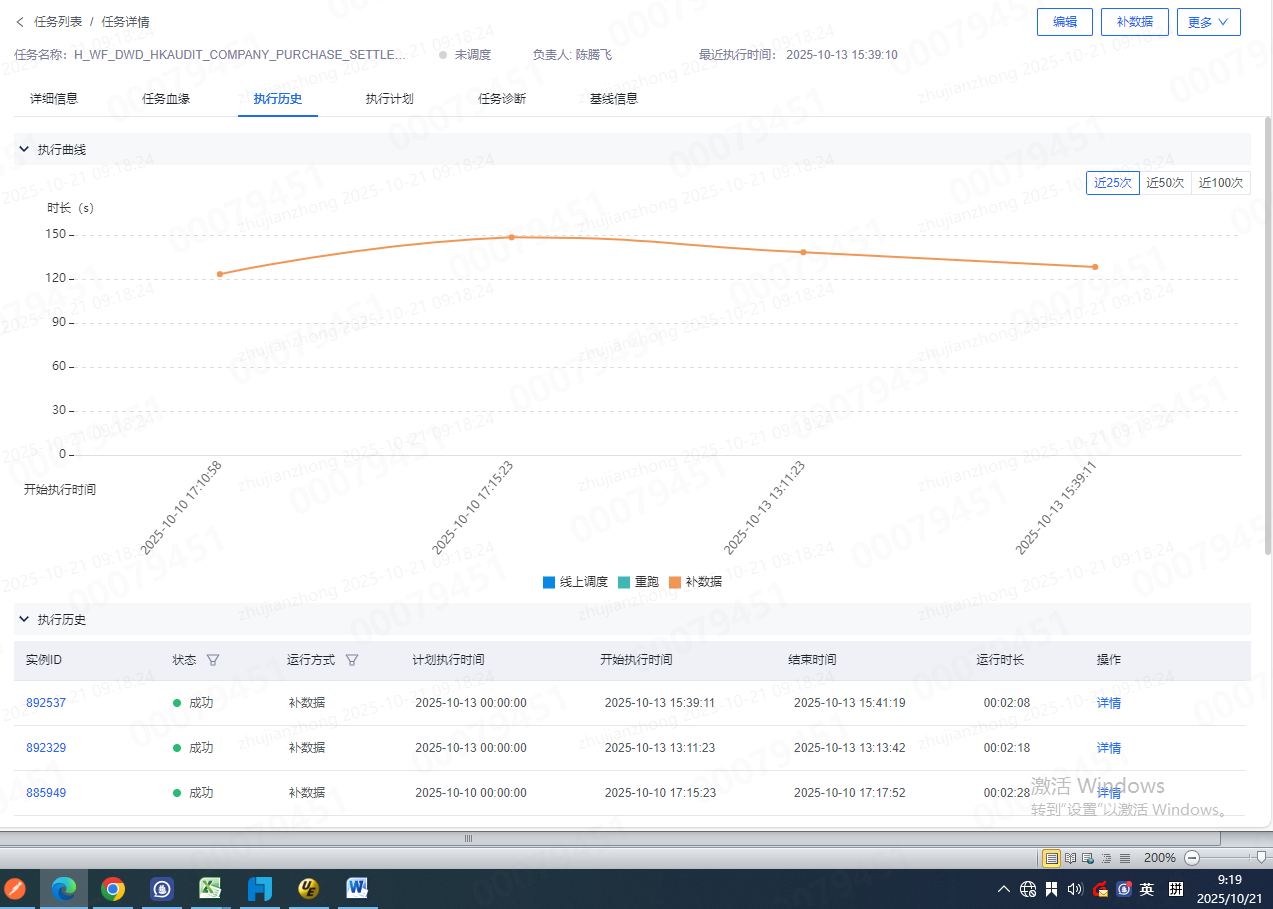
Task: Open Microsoft Edge from the taskbar
Action: click(64, 888)
